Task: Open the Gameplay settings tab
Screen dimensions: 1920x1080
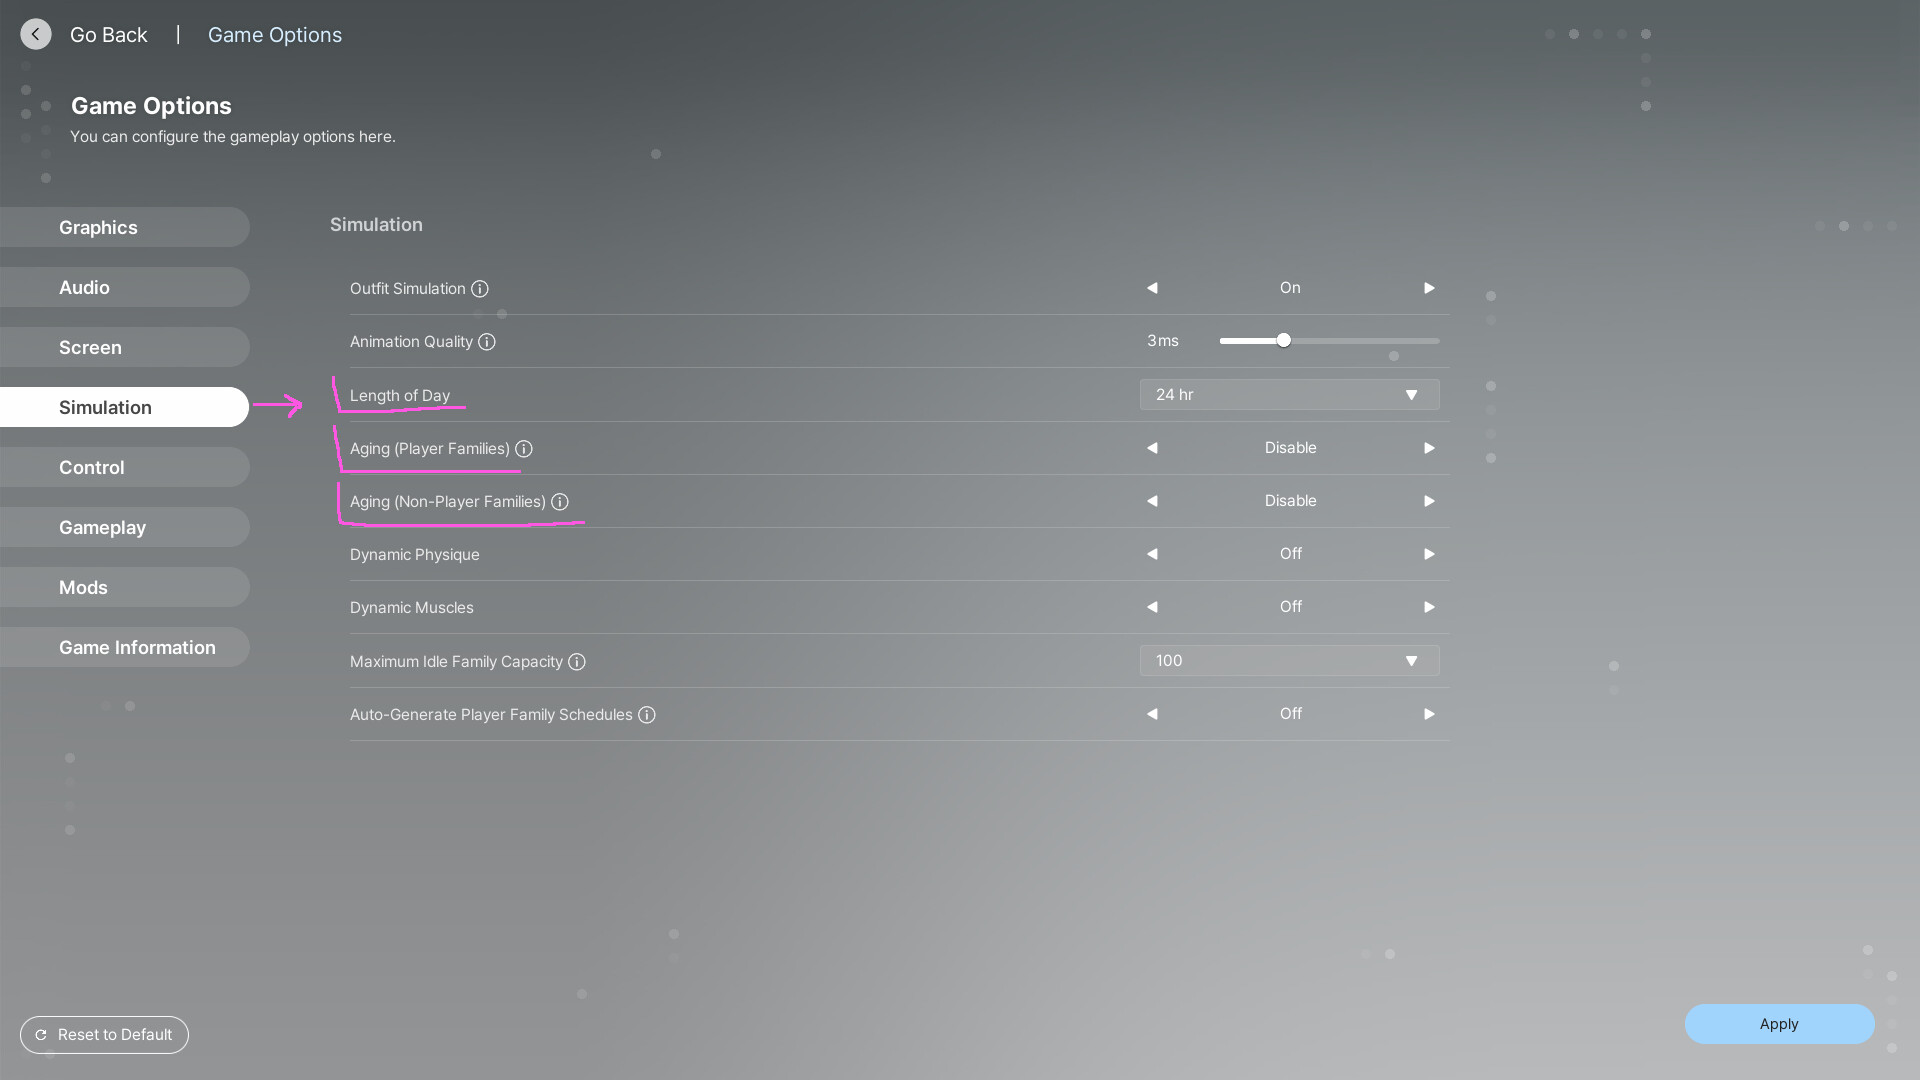Action: 102,528
